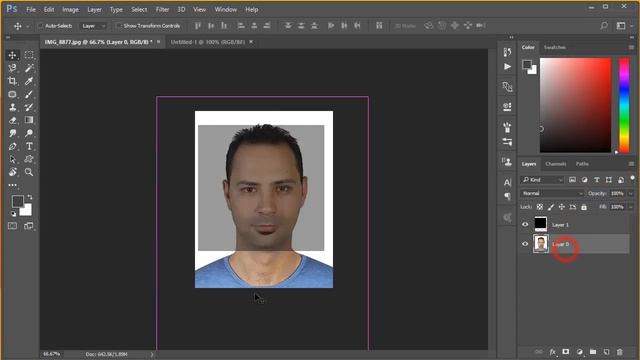
Task: Create a new group folder
Action: click(x=593, y=352)
